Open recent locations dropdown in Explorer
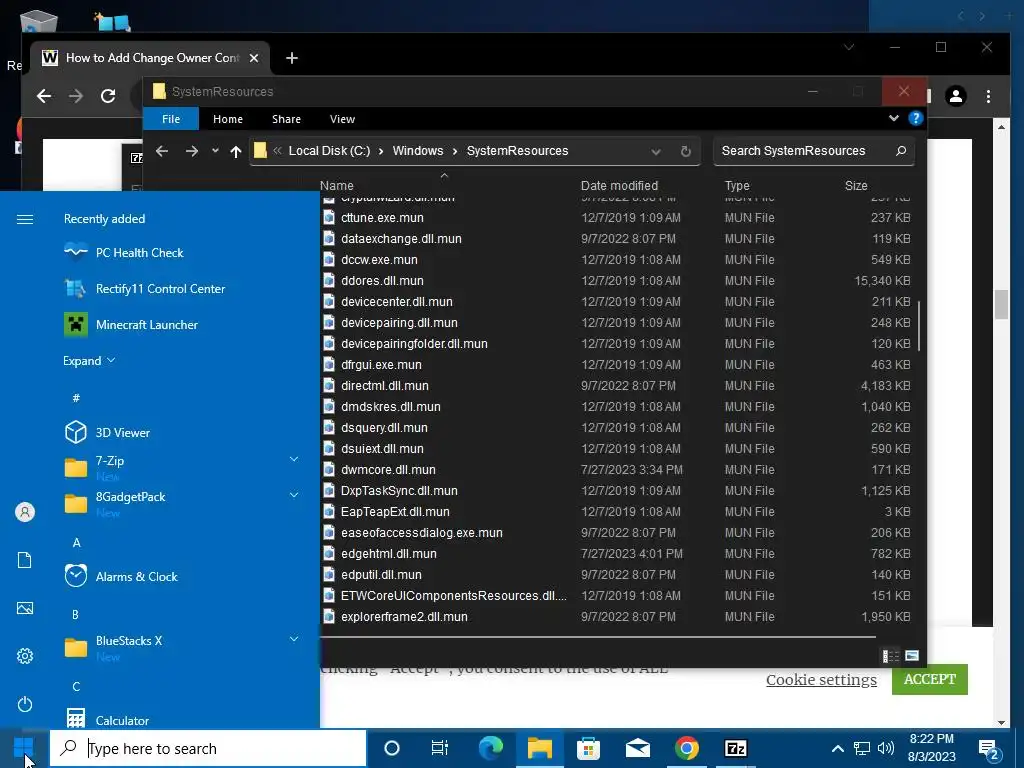Image resolution: width=1024 pixels, height=768 pixels. coord(215,151)
